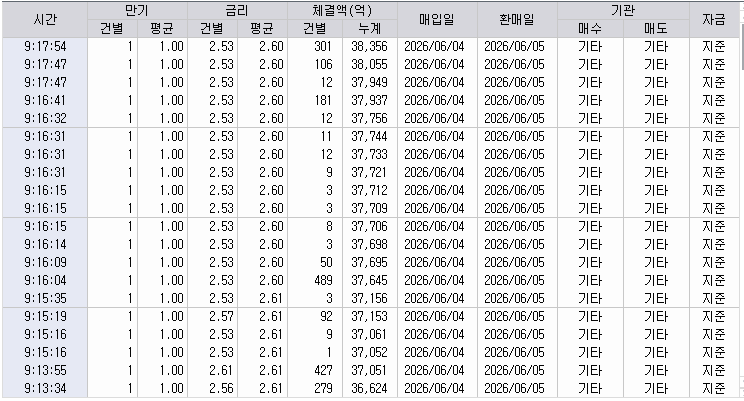Click cumulative amount 37,709

370,208
